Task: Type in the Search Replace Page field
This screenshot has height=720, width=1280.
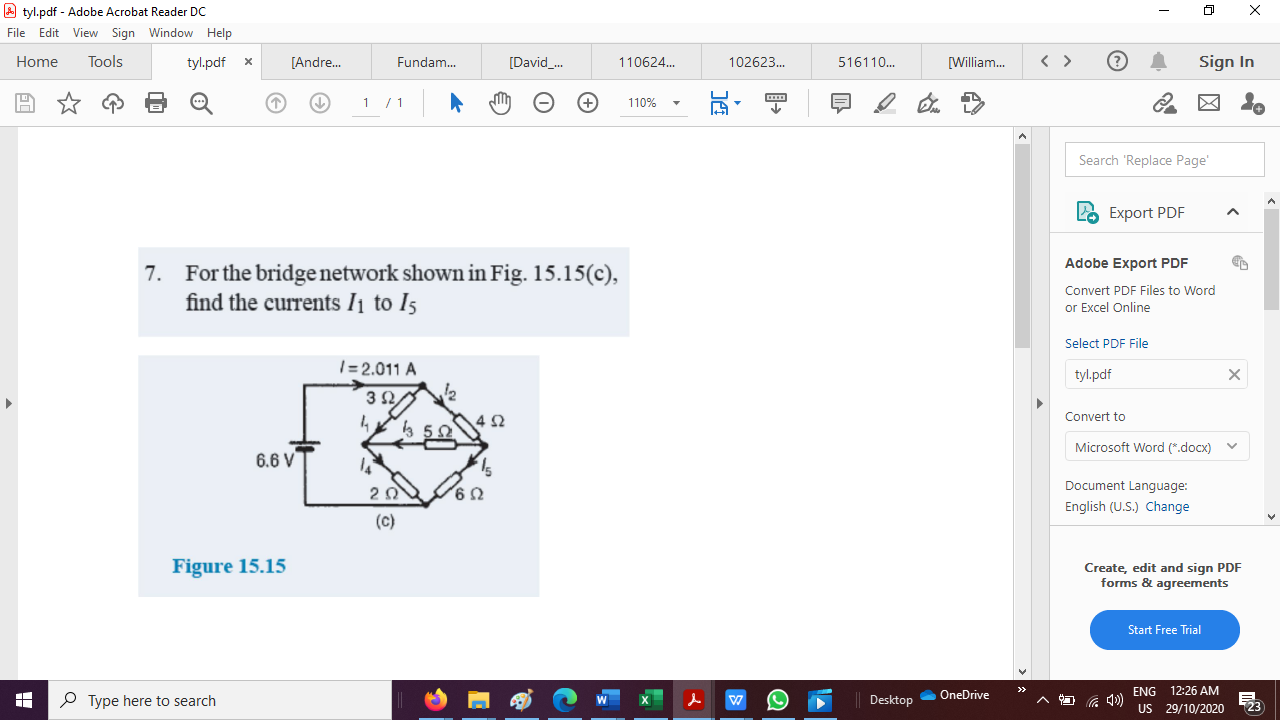Action: [1164, 159]
